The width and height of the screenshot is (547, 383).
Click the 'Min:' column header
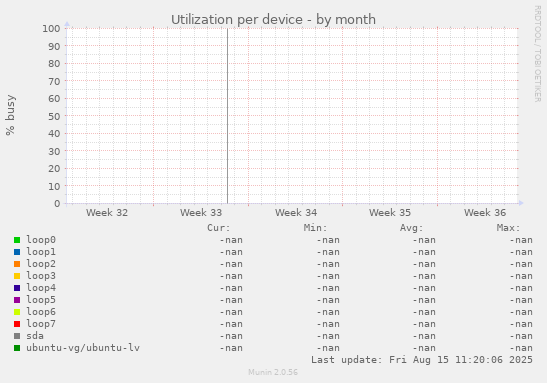tap(315, 228)
